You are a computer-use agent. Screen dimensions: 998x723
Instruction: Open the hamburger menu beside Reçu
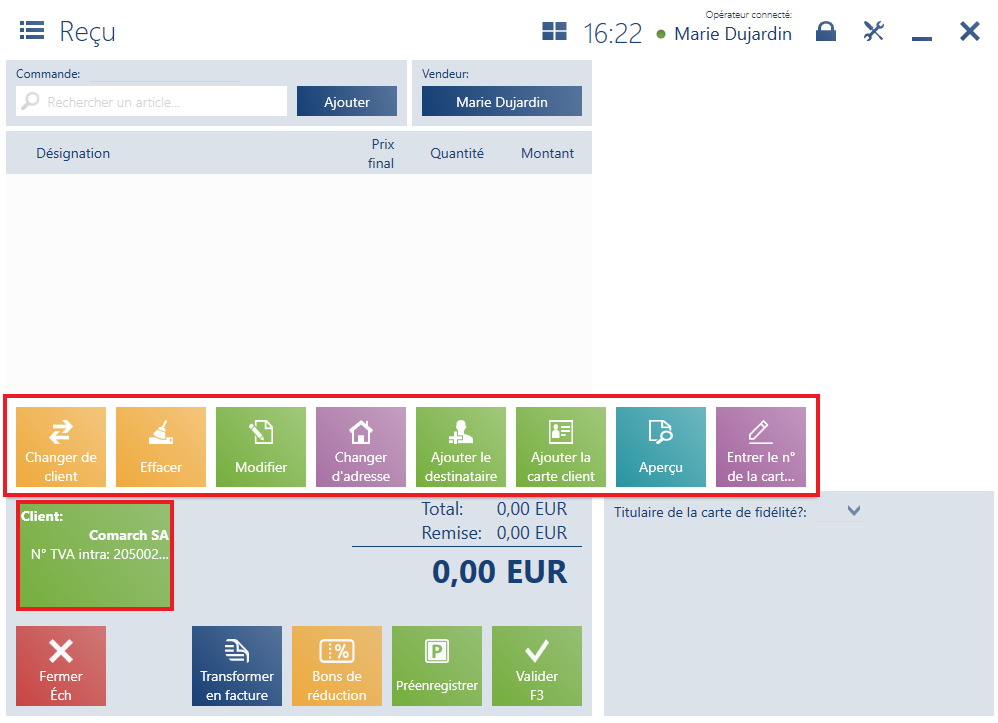point(32,30)
